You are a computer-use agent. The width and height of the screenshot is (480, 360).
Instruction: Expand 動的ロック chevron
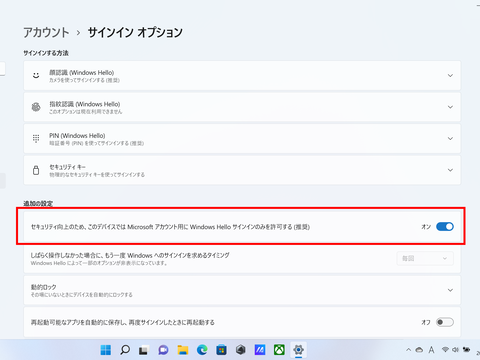[x=450, y=290]
